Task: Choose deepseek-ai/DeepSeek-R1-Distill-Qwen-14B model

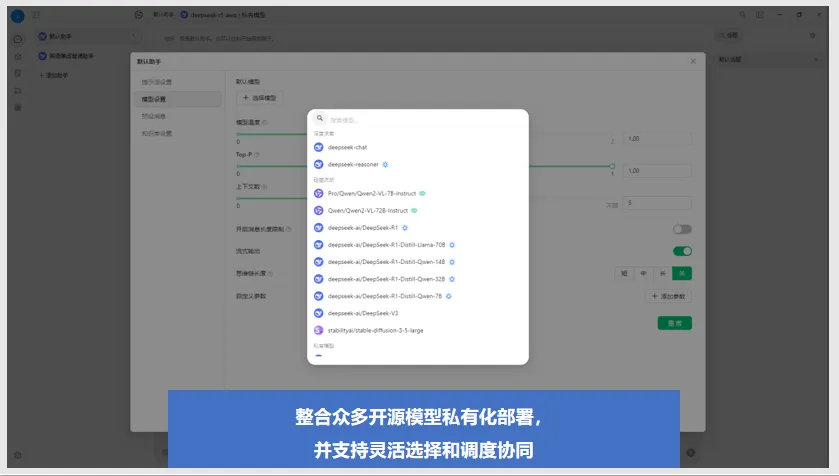Action: [x=418, y=262]
